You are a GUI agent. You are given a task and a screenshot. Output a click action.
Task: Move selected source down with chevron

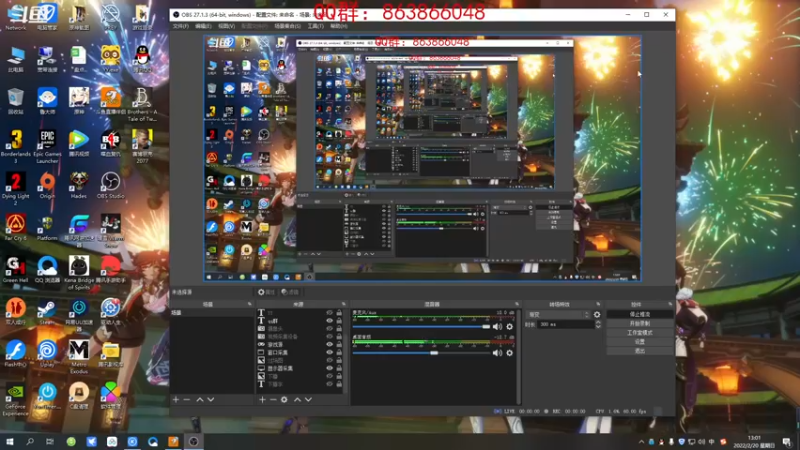[308, 399]
